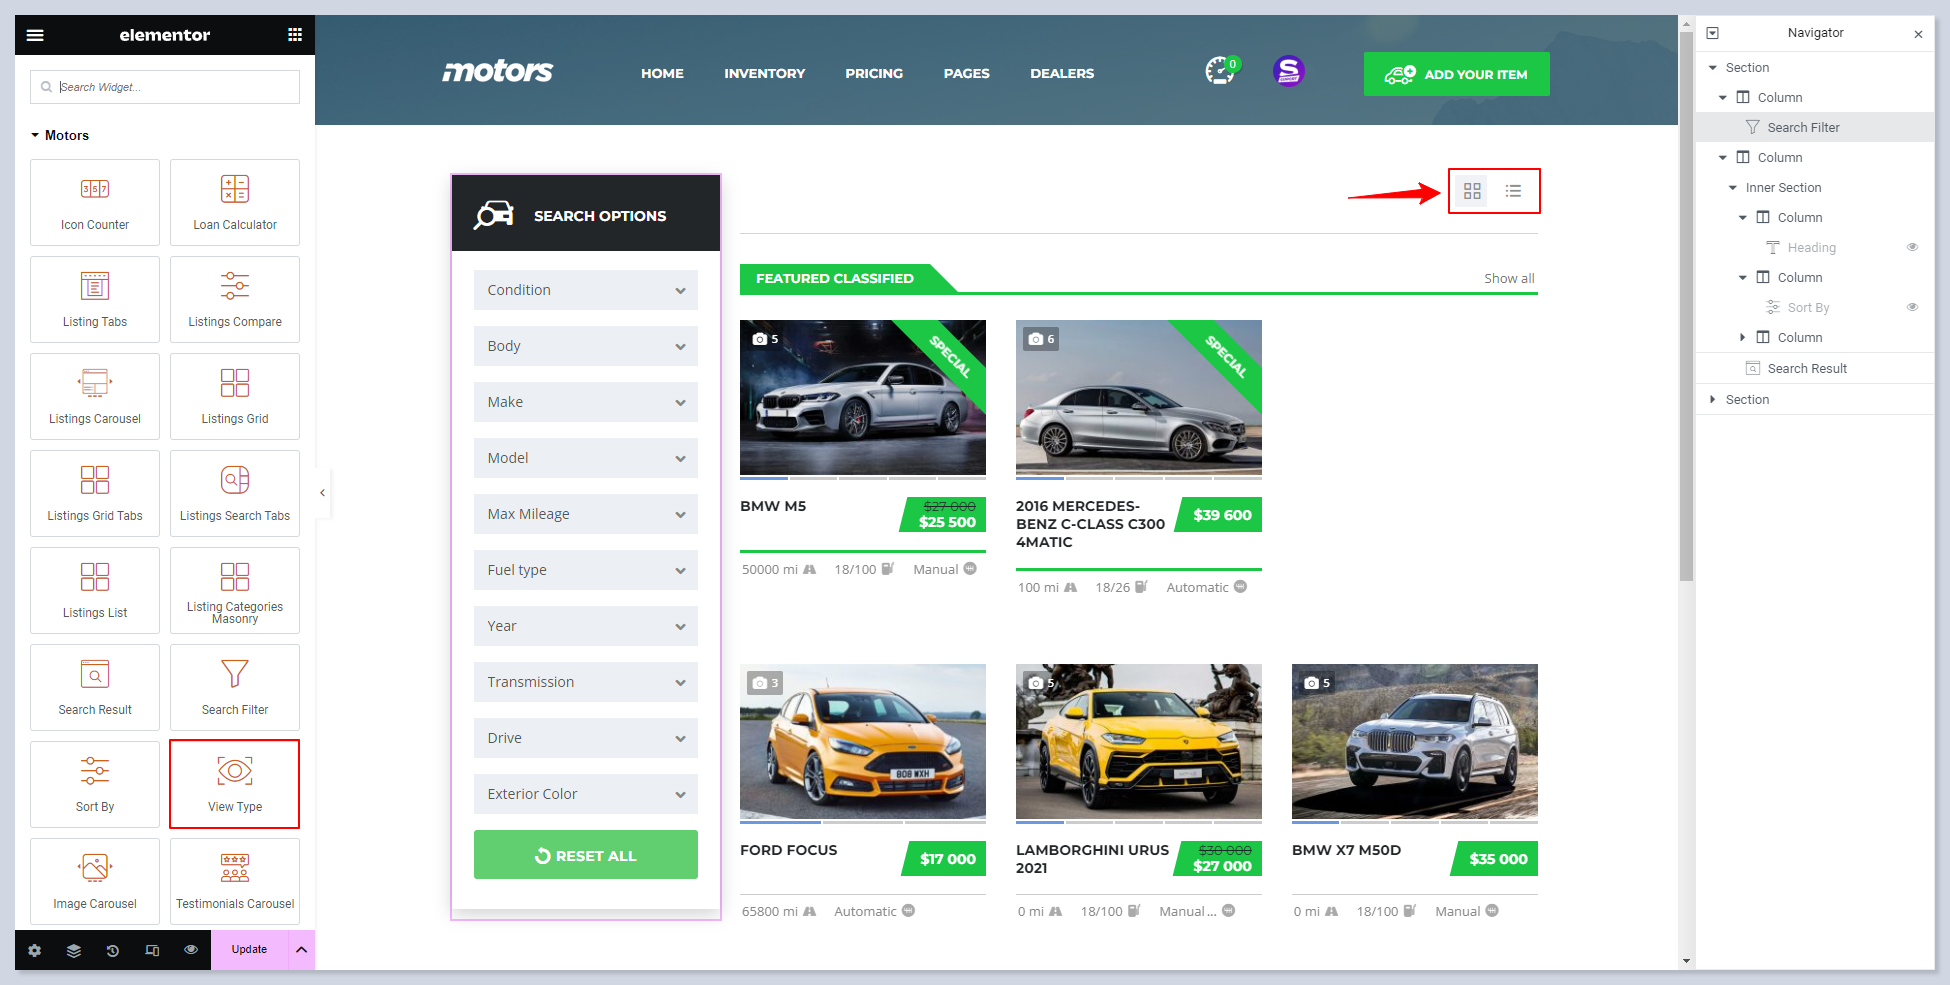Open the Fuel type dropdown
The image size is (1950, 985).
(x=585, y=570)
